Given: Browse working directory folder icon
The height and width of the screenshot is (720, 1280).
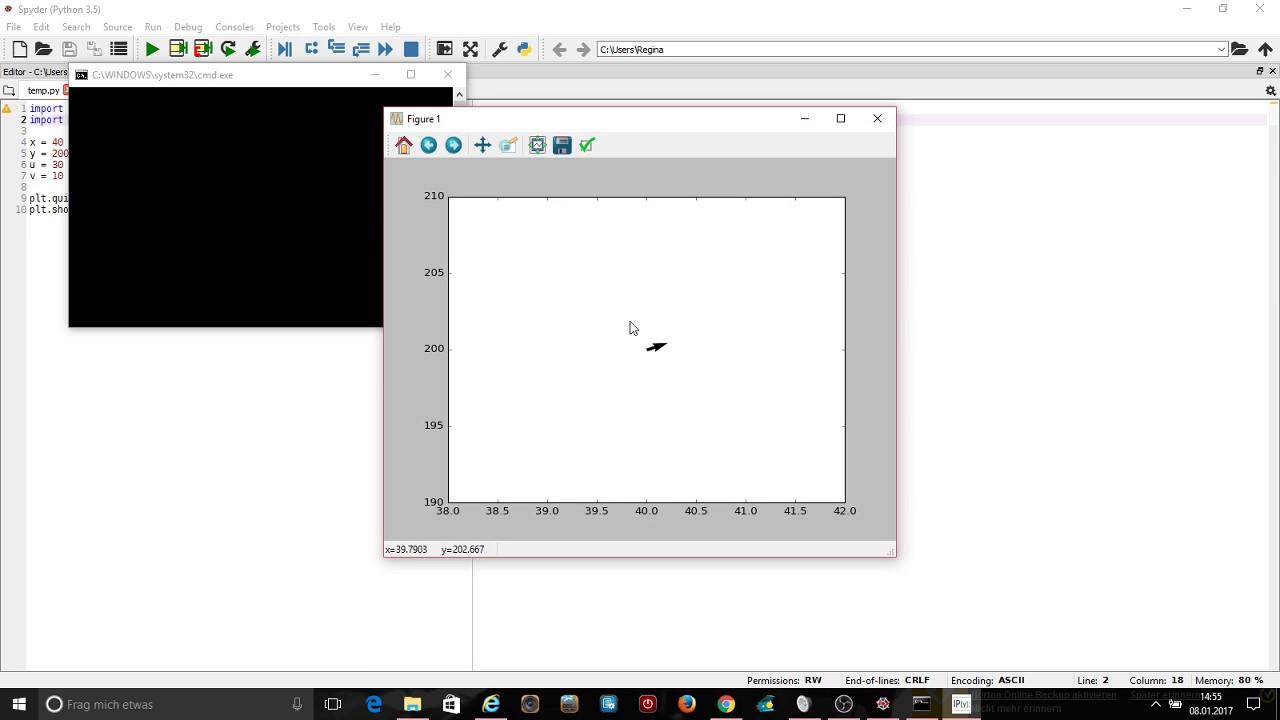Looking at the screenshot, I should 1240,49.
